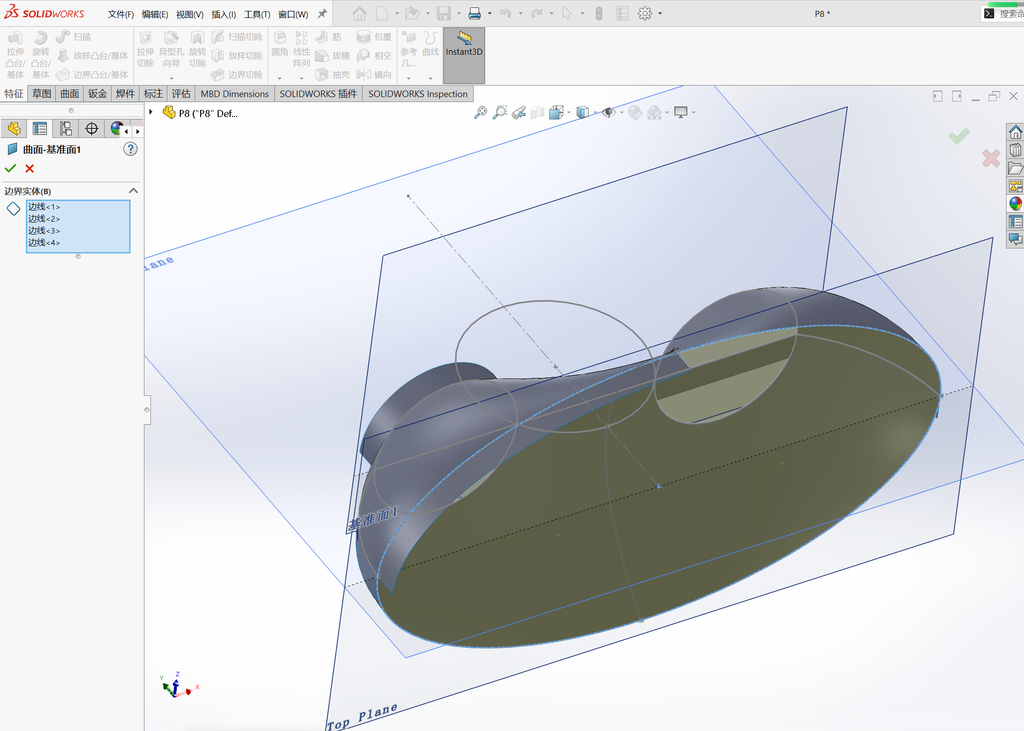The image size is (1024, 731).
Task: Switch to the MBD Dimensions tab
Action: 234,93
